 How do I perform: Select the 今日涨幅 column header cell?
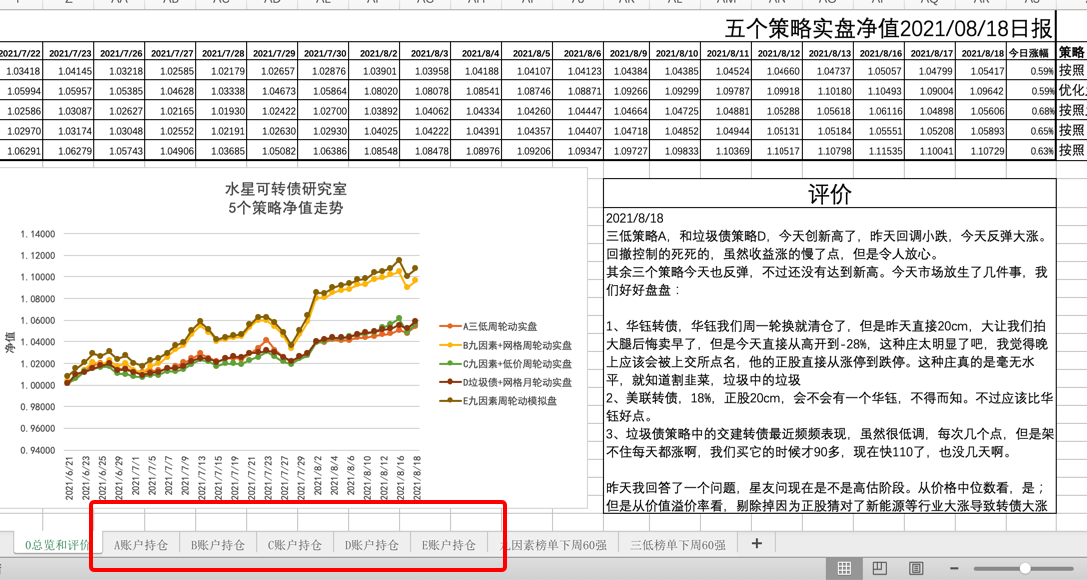[x=1029, y=52]
